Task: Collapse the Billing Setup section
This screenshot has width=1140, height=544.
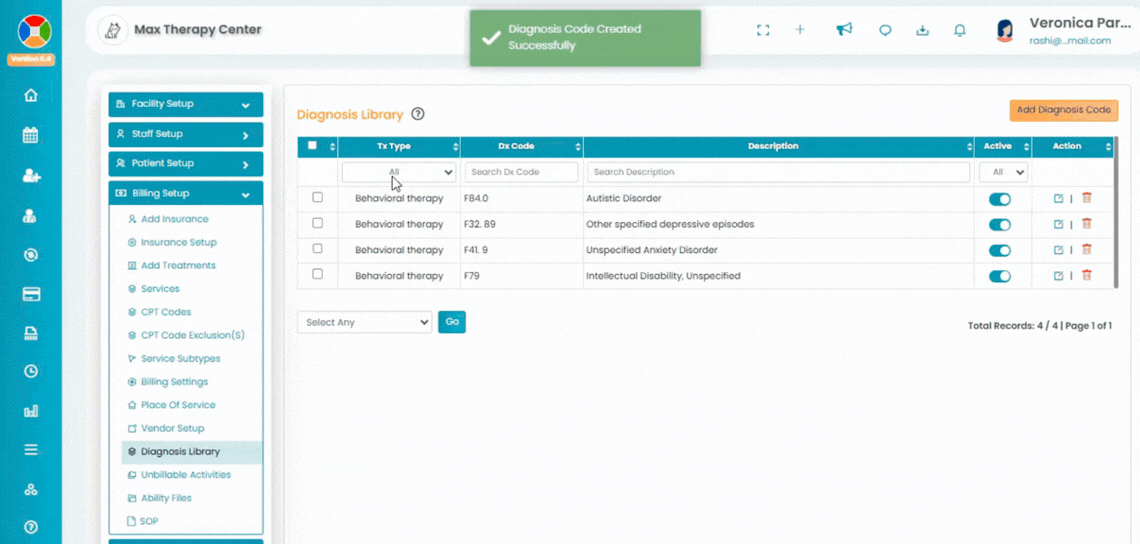Action: pos(185,193)
